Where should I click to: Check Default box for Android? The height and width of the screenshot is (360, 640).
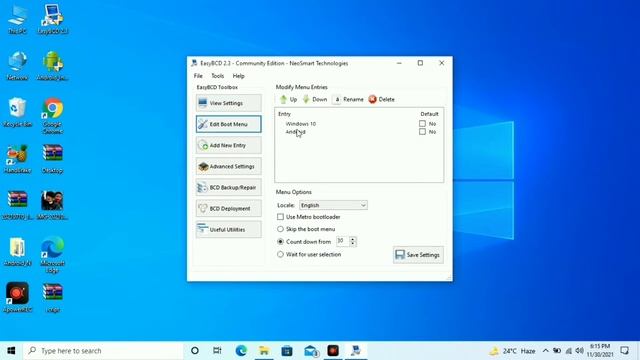422,132
